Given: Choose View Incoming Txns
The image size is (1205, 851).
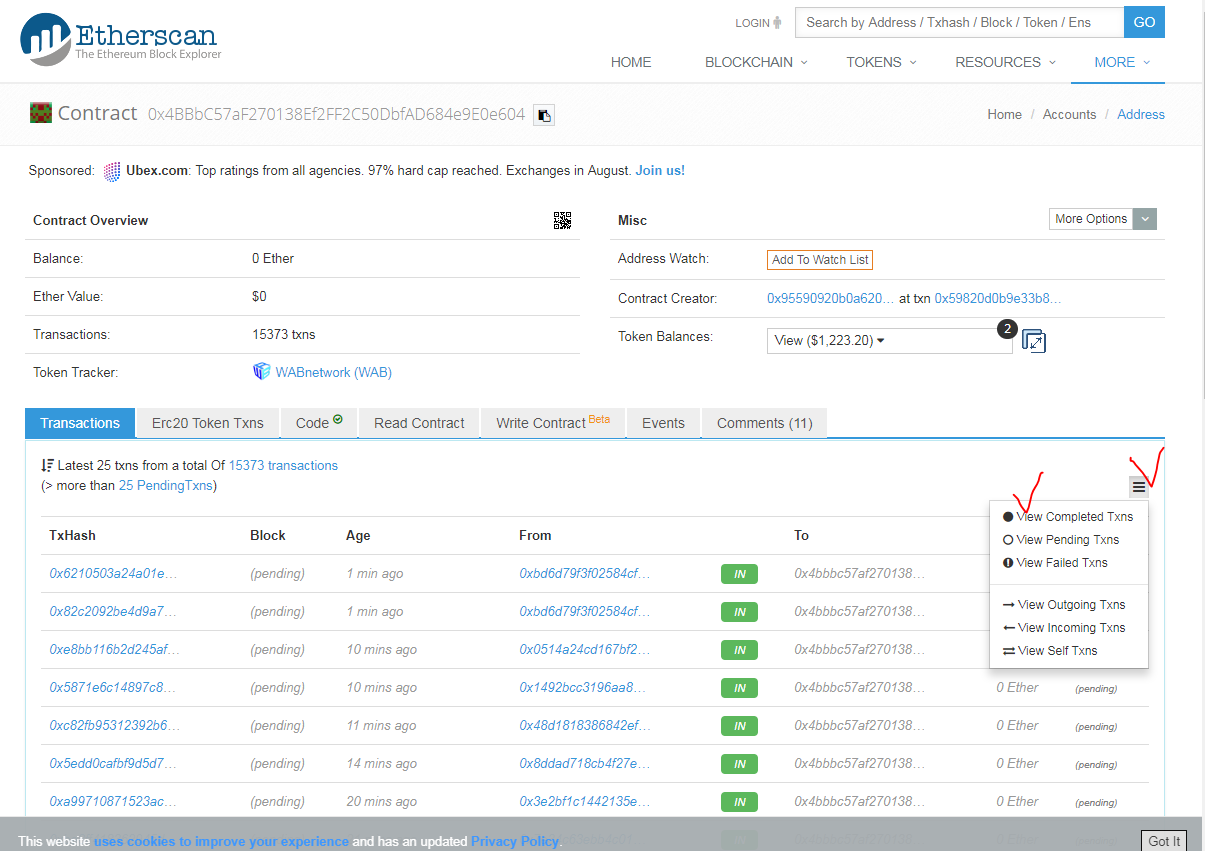Looking at the screenshot, I should click(1063, 628).
